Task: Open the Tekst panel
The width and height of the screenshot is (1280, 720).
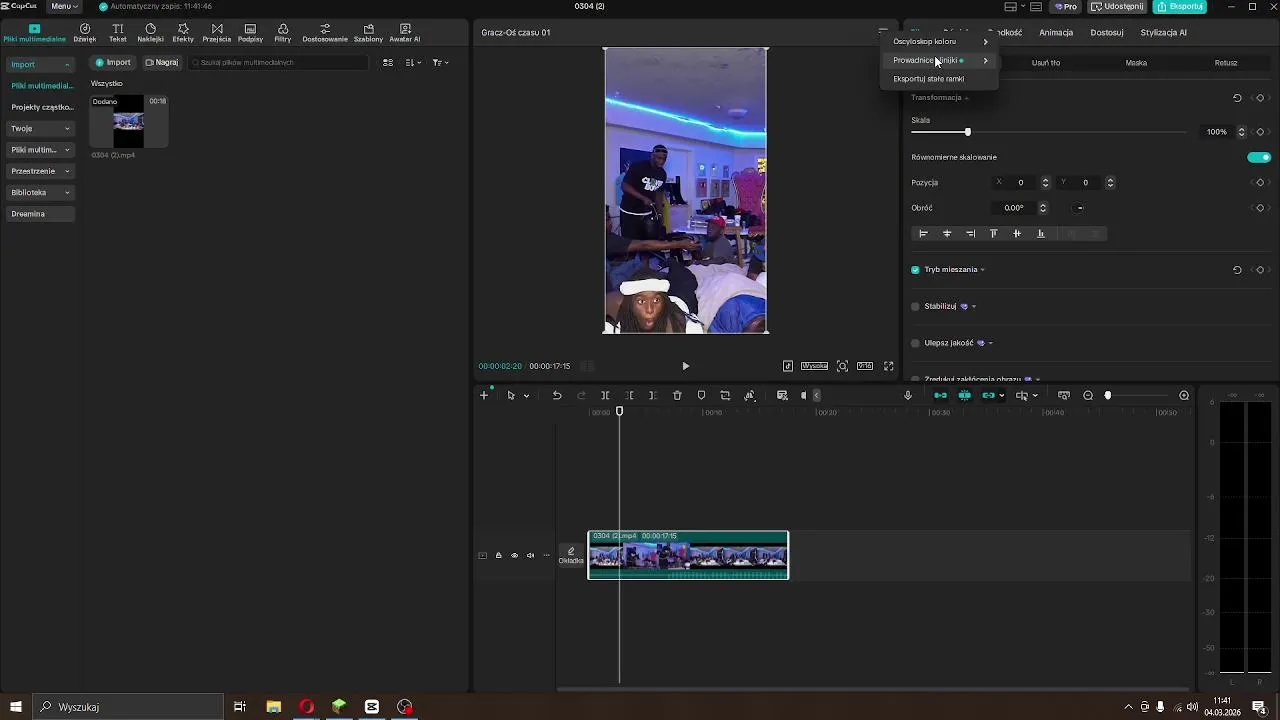Action: 118,33
